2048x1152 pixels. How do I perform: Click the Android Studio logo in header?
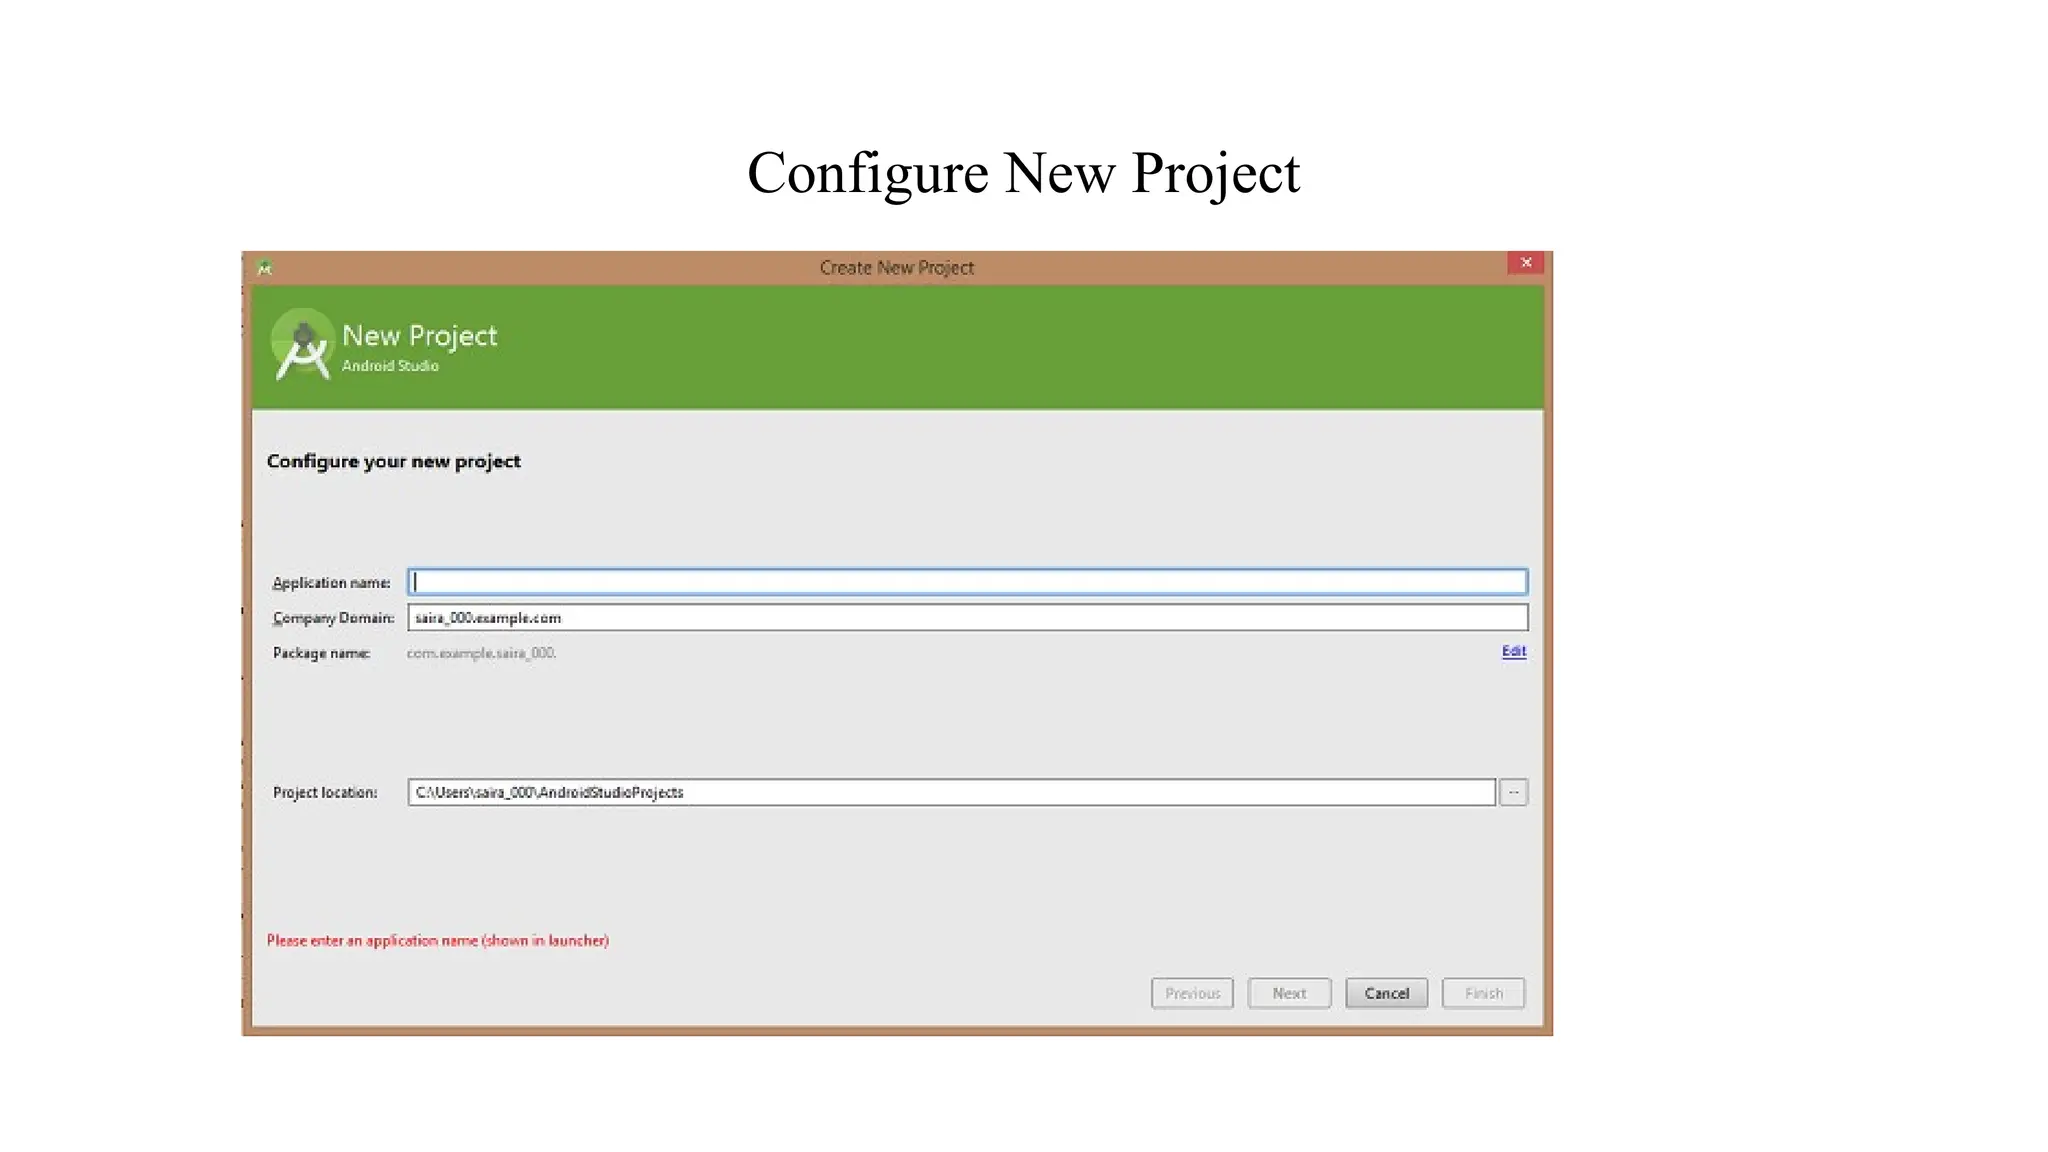(302, 345)
